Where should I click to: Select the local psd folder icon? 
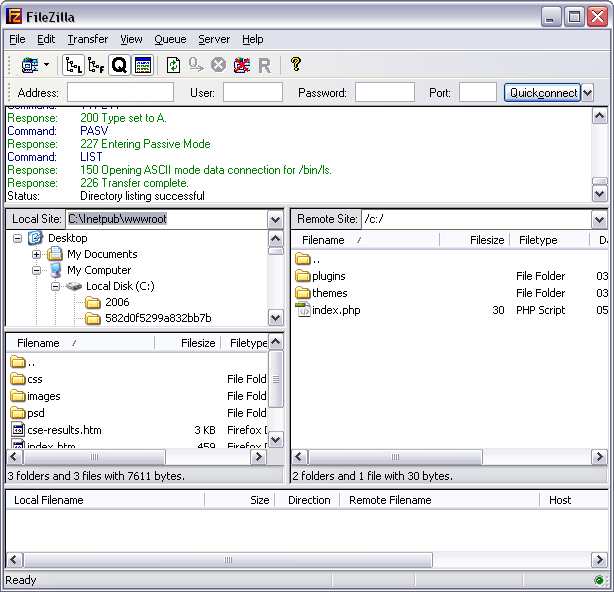point(18,413)
